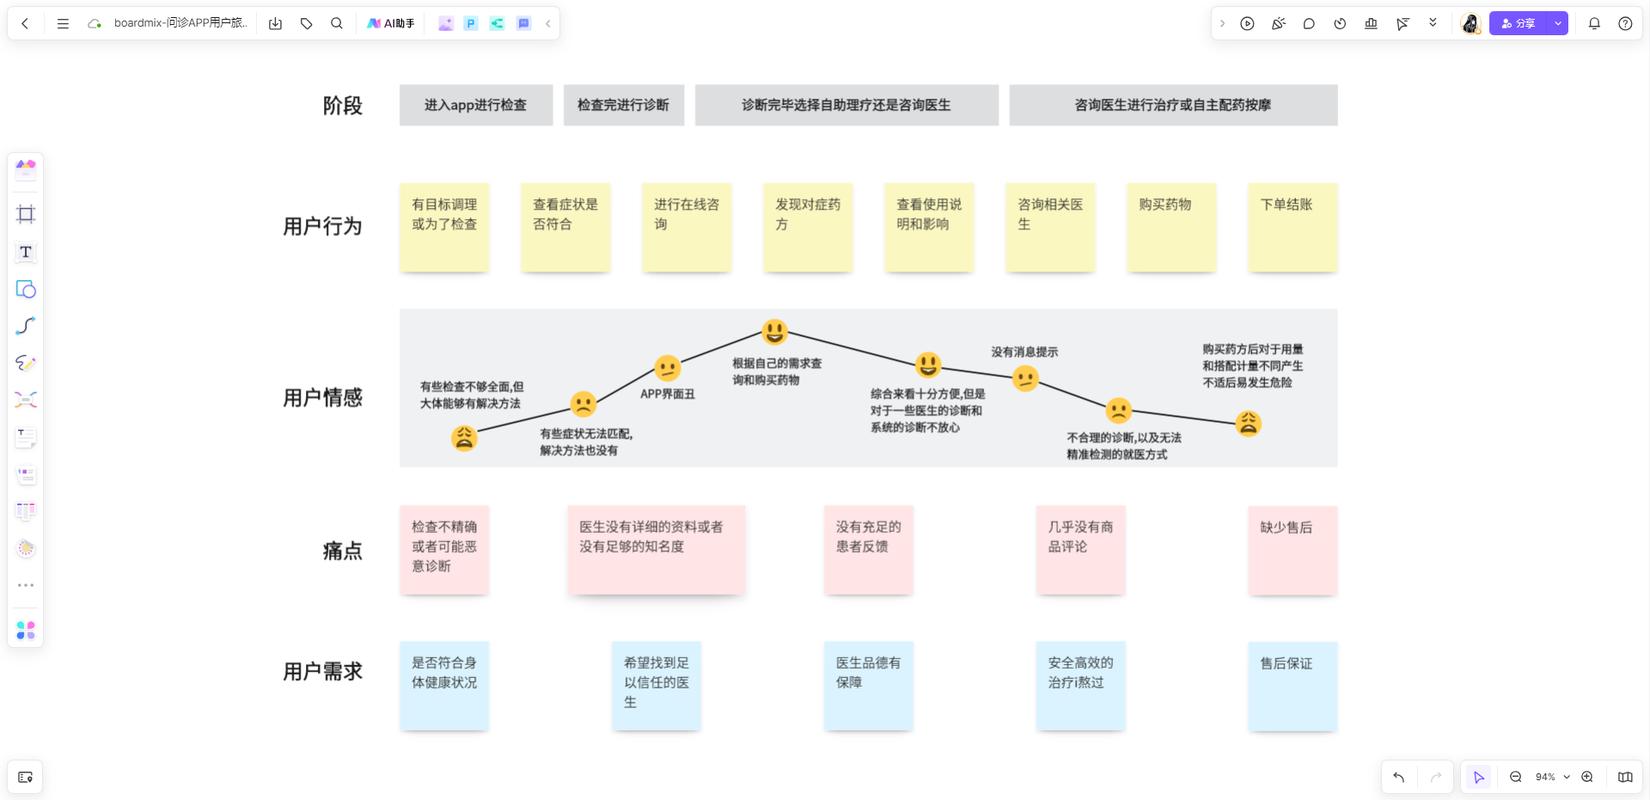The image size is (1650, 800).
Task: Open help question mark icon
Action: click(x=1625, y=23)
